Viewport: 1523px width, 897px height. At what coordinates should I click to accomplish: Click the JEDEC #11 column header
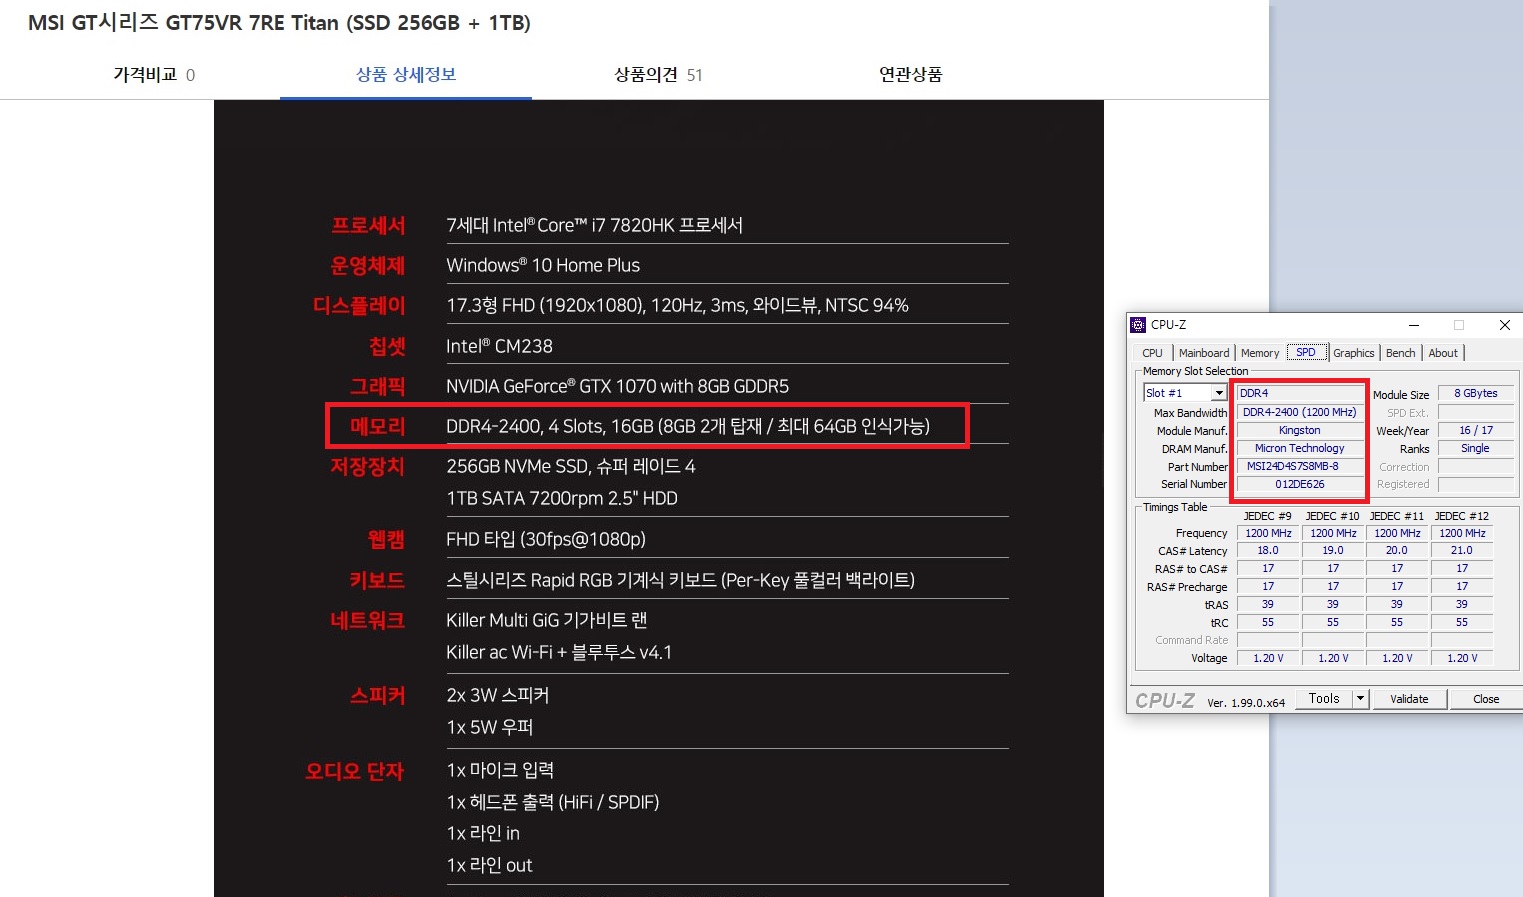[x=1397, y=516]
